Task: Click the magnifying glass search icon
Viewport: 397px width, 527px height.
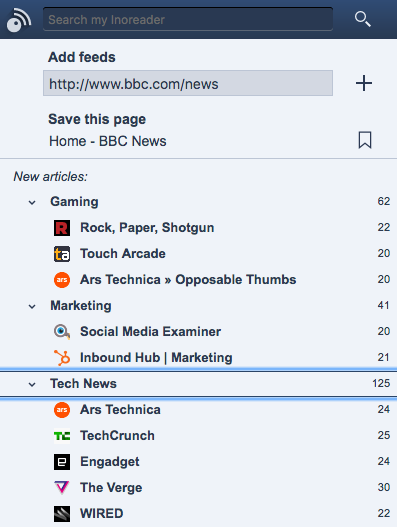Action: pyautogui.click(x=363, y=19)
